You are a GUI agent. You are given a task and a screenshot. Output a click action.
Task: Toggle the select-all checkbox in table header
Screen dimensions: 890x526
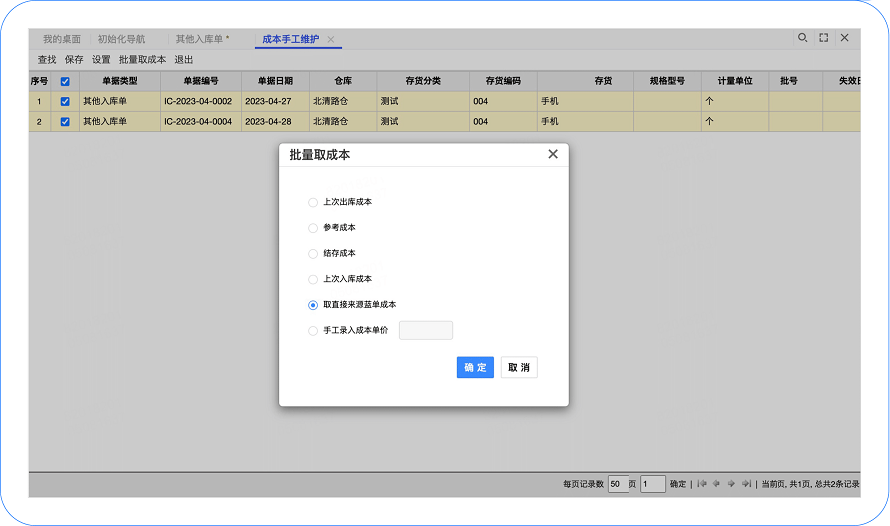coord(65,81)
